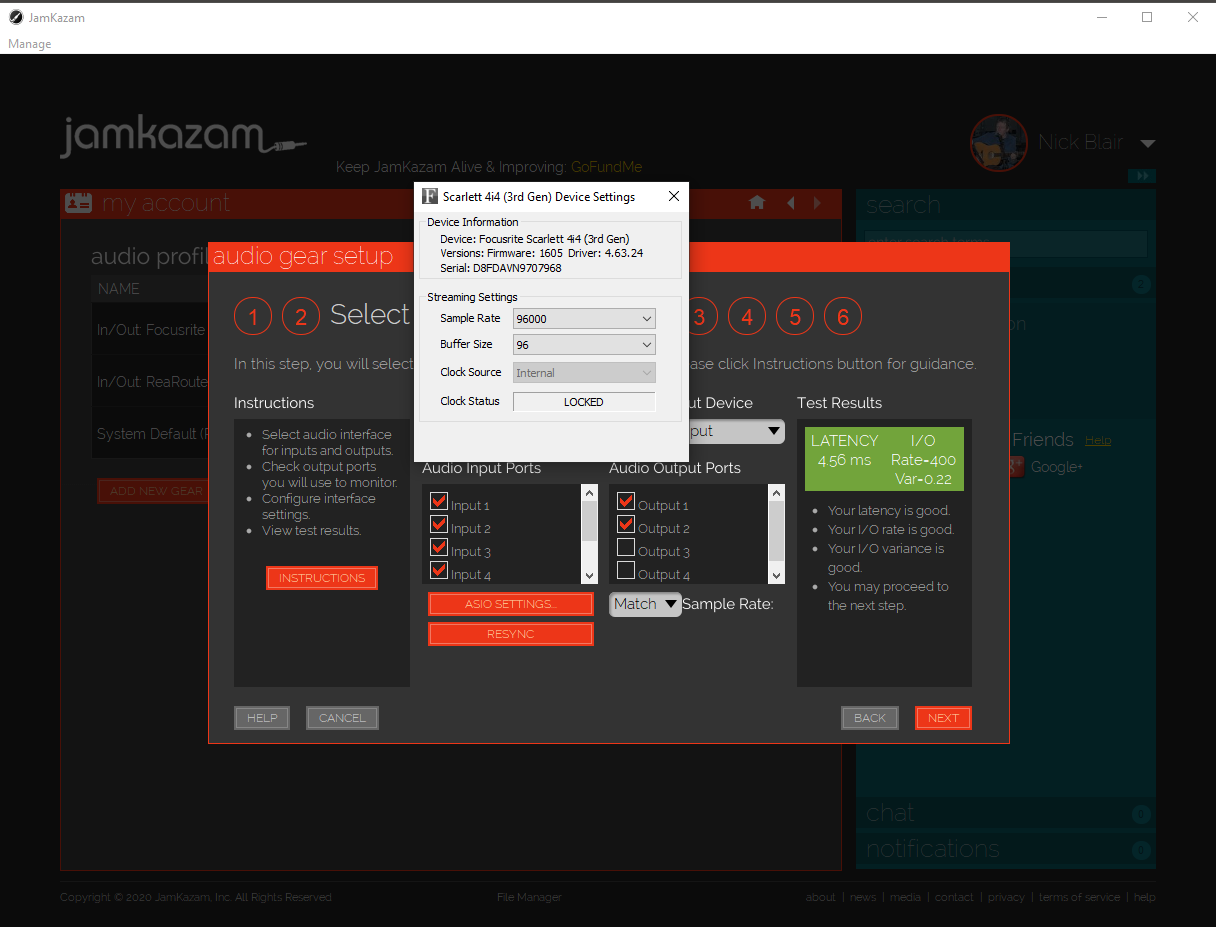Open the user menu arrow beside Nick Blair

coord(1147,144)
